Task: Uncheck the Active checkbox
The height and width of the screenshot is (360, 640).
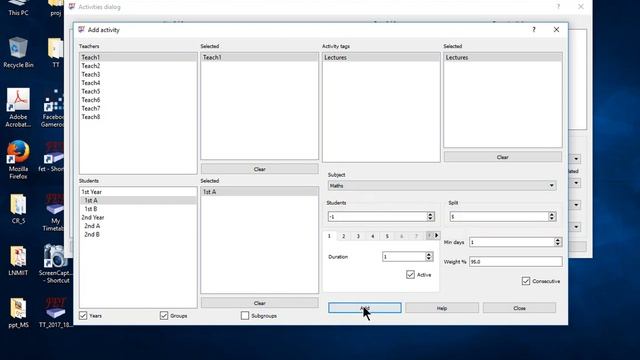Action: pyautogui.click(x=410, y=275)
